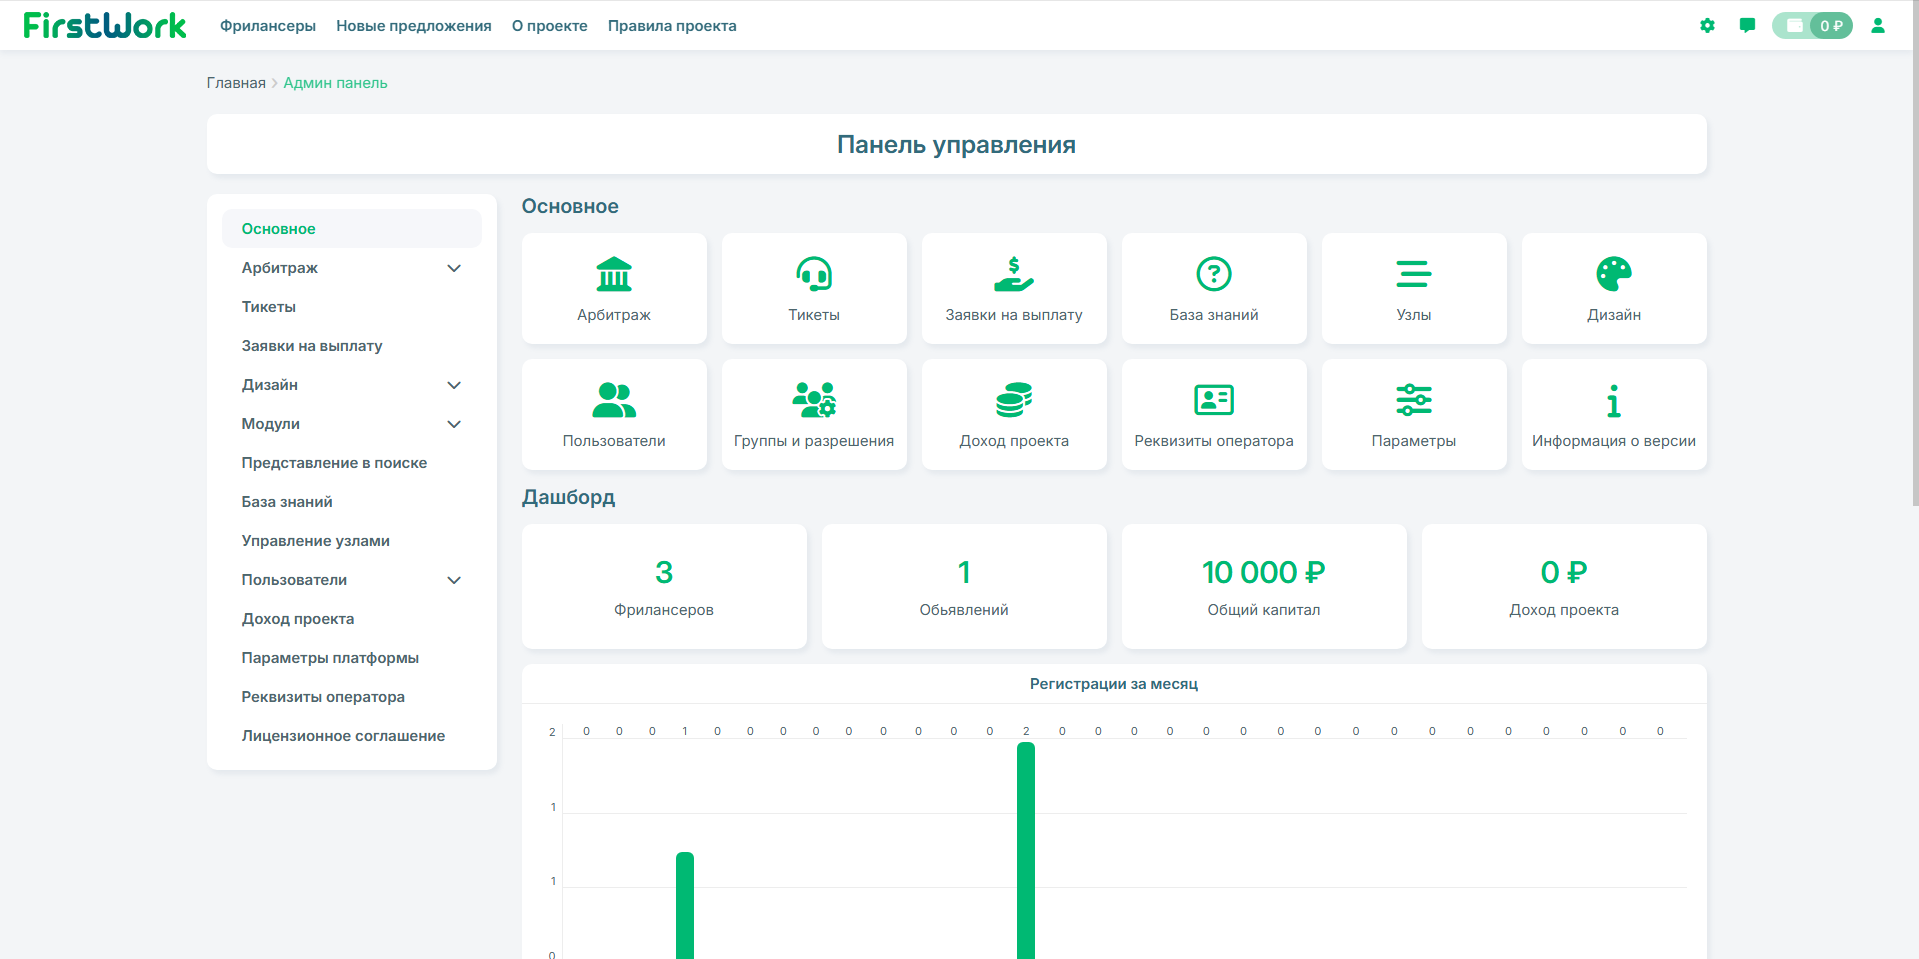Open the chat messages icon in header
The width and height of the screenshot is (1919, 959).
tap(1747, 26)
